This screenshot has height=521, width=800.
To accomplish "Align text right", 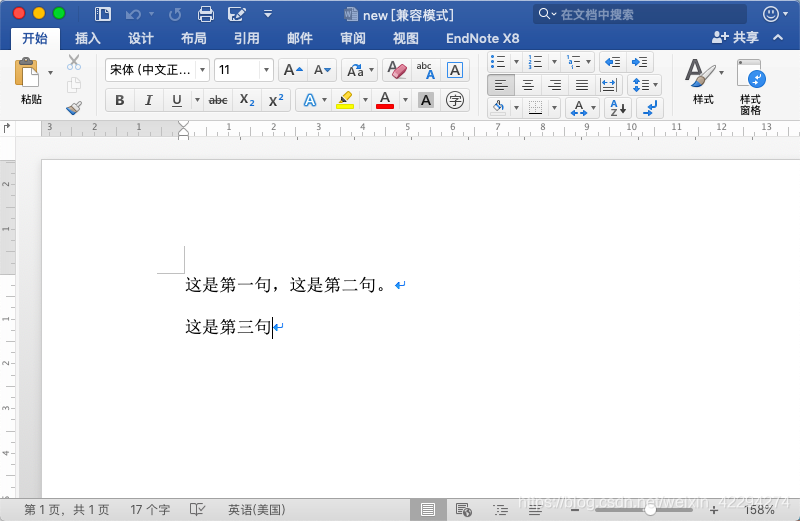I will click(555, 85).
